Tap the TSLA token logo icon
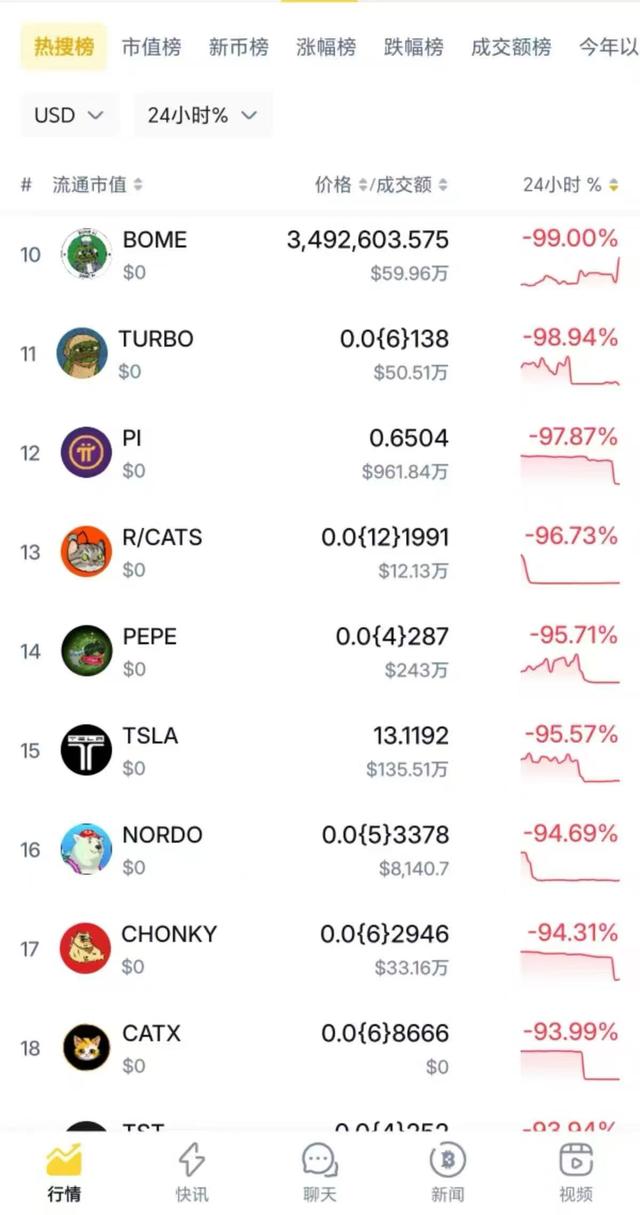 85,750
